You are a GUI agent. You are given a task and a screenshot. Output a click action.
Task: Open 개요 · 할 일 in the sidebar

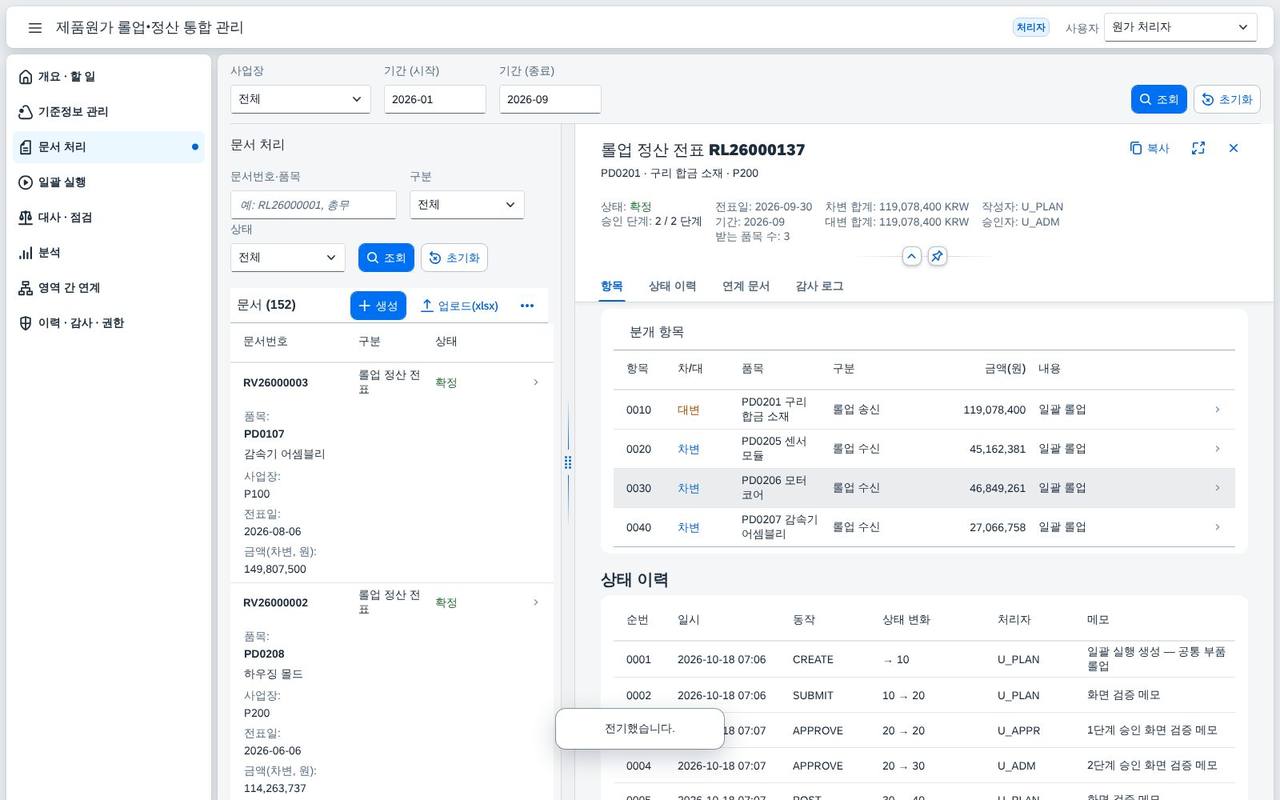(x=108, y=77)
